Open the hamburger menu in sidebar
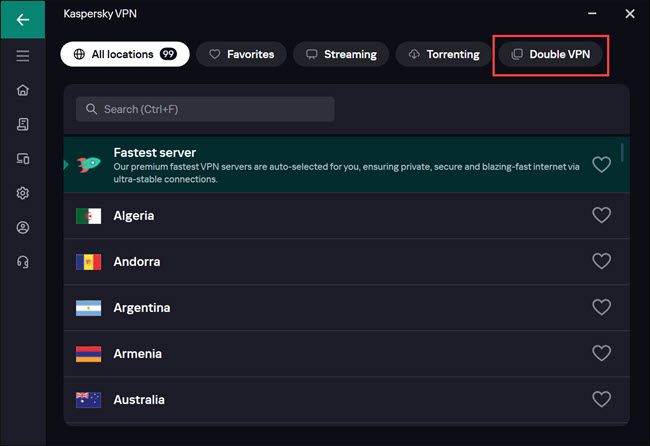This screenshot has width=650, height=446. (22, 56)
